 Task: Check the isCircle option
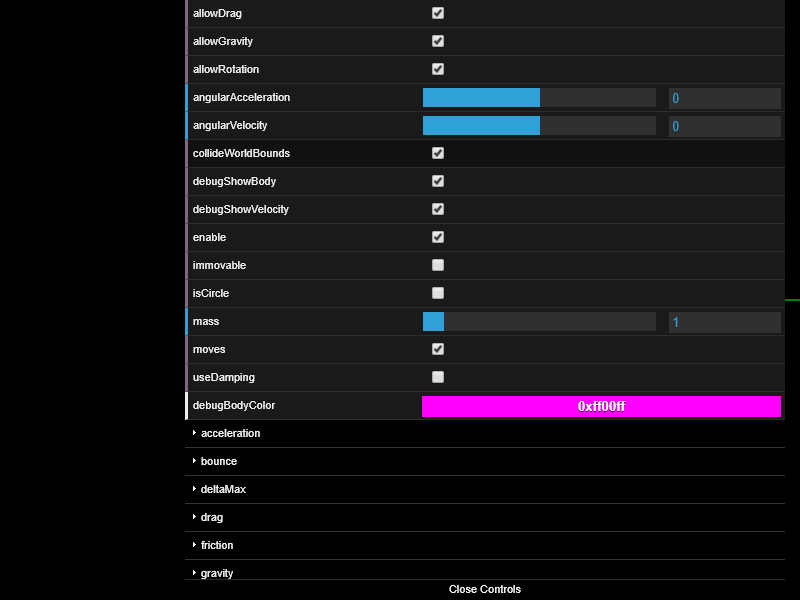pyautogui.click(x=437, y=293)
